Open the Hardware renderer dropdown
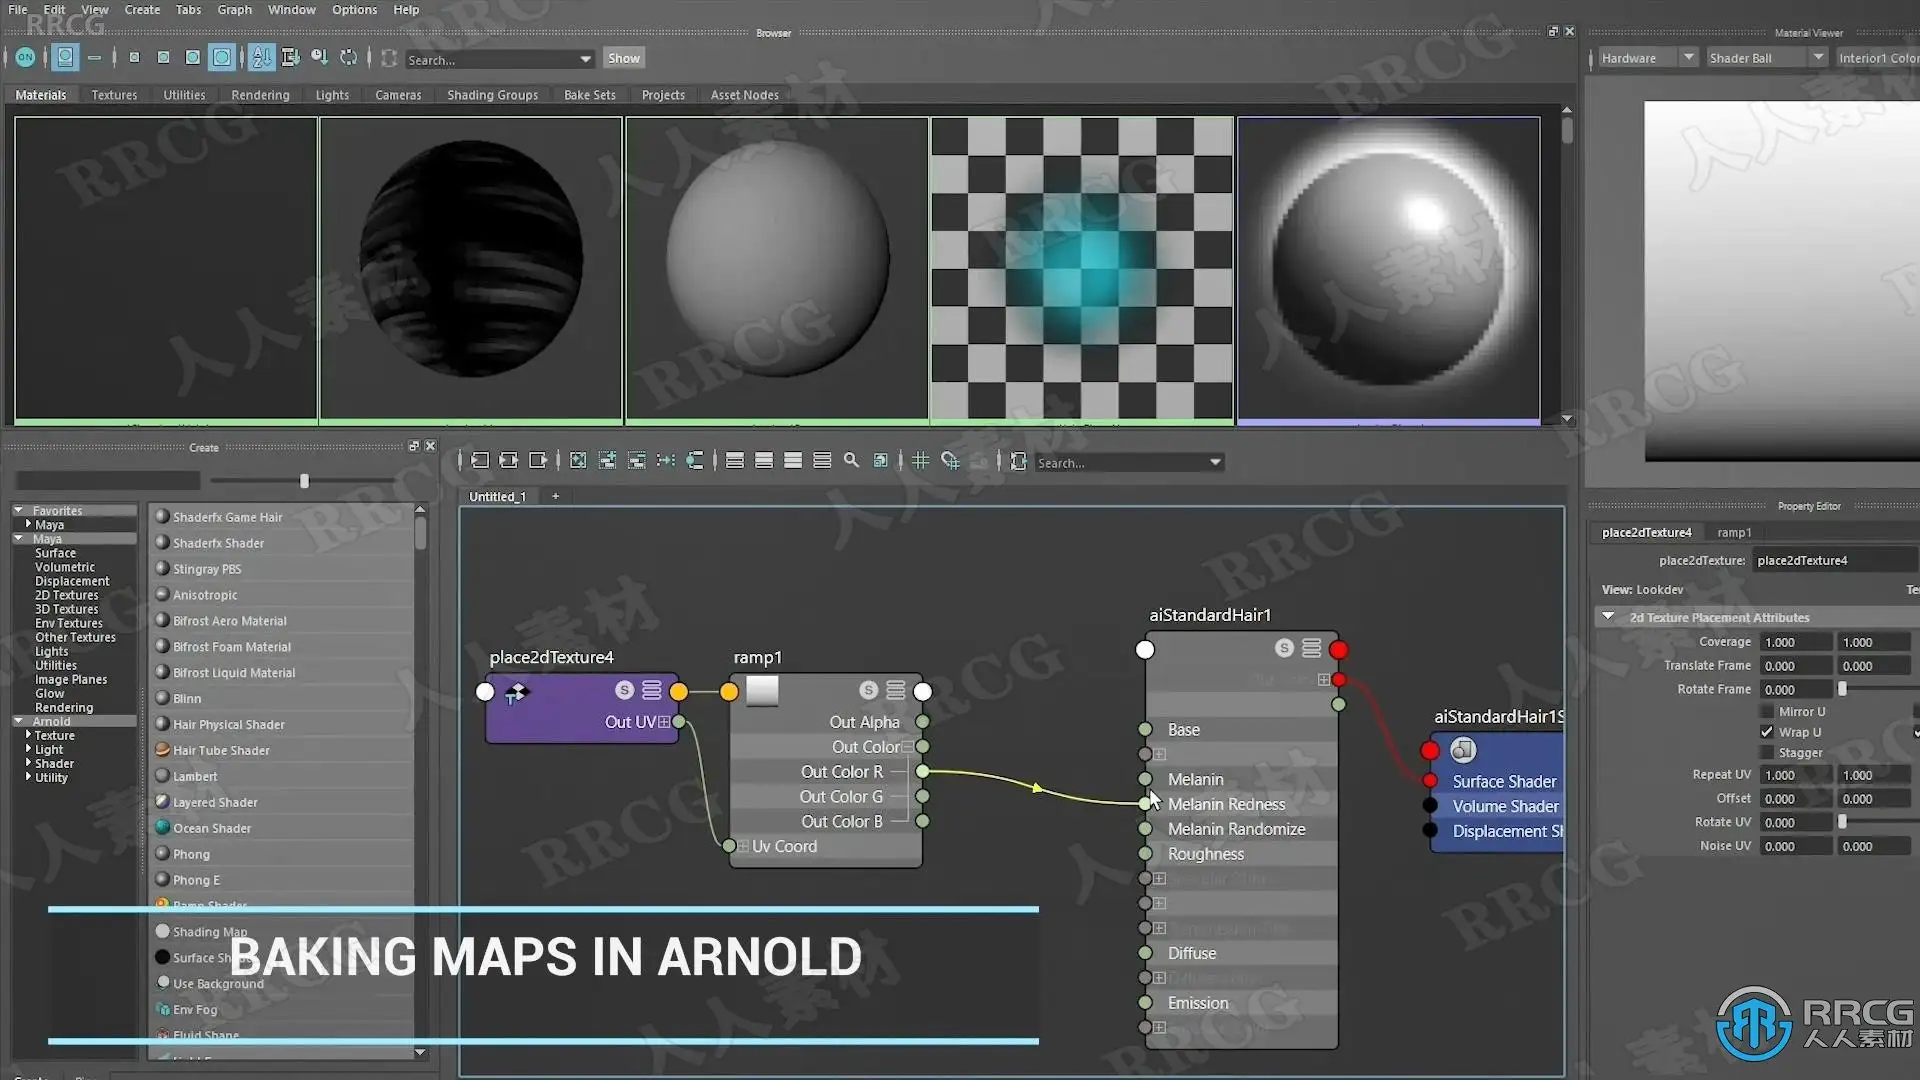Image resolution: width=1920 pixels, height=1080 pixels. (x=1688, y=58)
